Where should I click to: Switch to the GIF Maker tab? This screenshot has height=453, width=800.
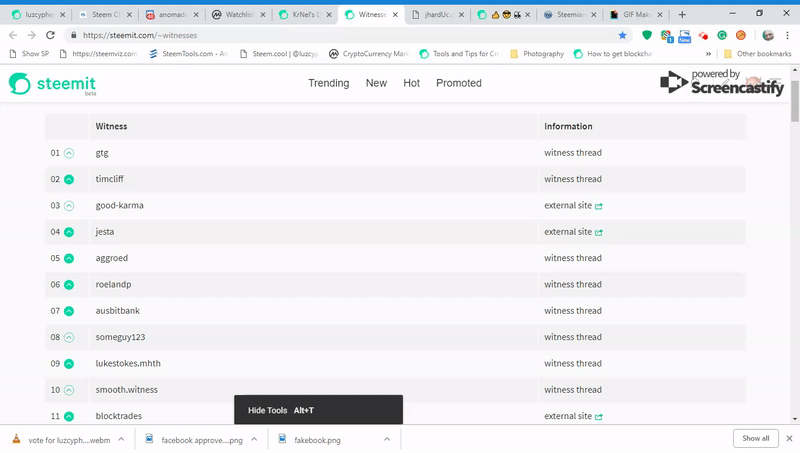(x=636, y=15)
